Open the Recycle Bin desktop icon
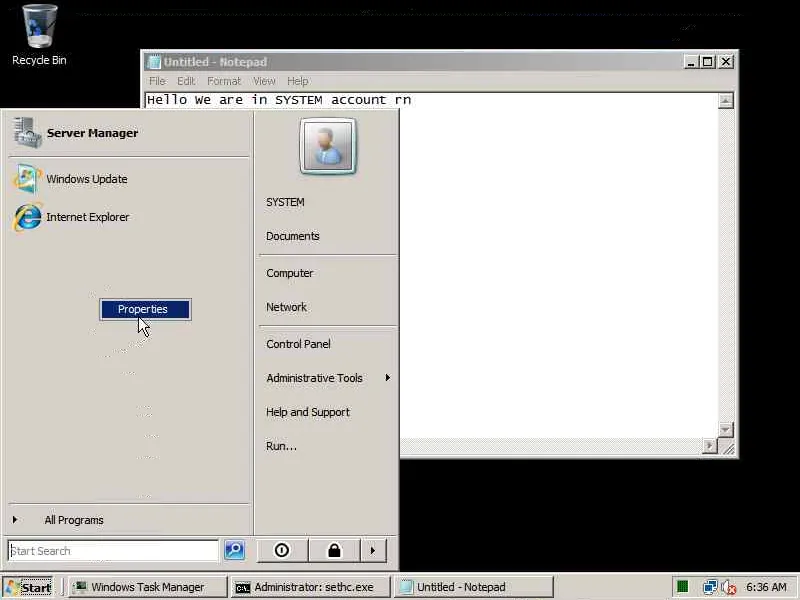Viewport: 800px width, 600px height. point(39,35)
